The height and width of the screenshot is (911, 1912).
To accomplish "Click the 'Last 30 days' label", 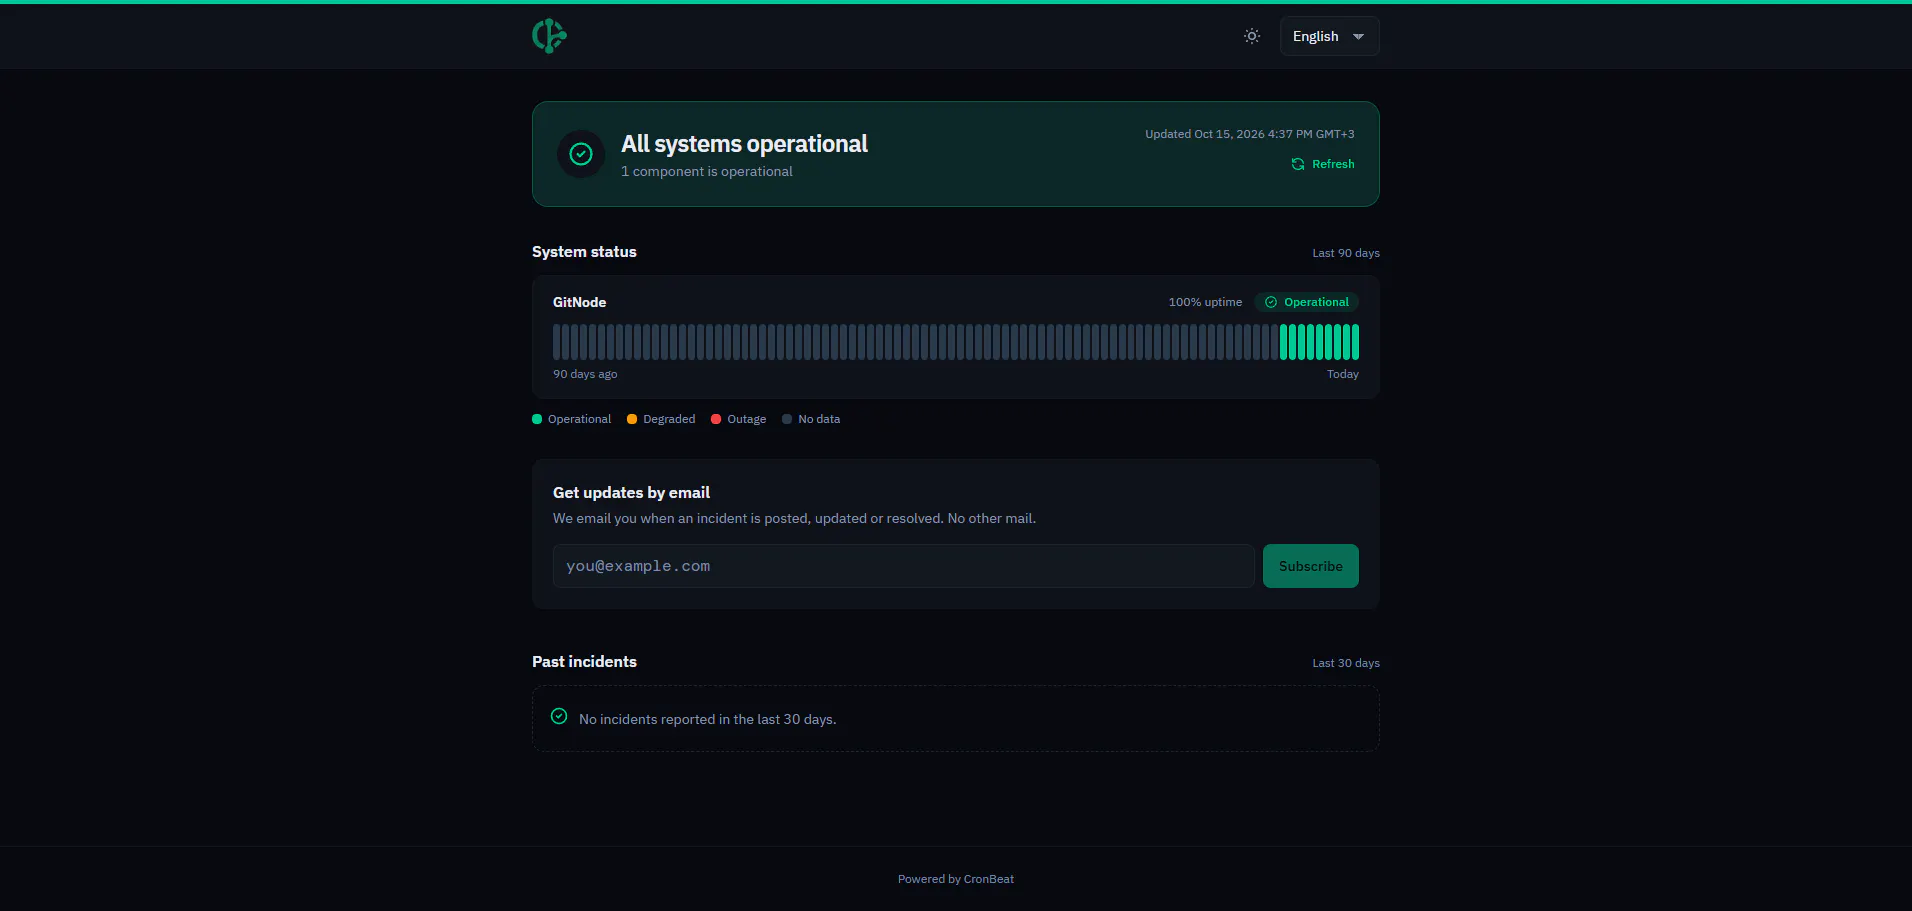I will [1346, 663].
